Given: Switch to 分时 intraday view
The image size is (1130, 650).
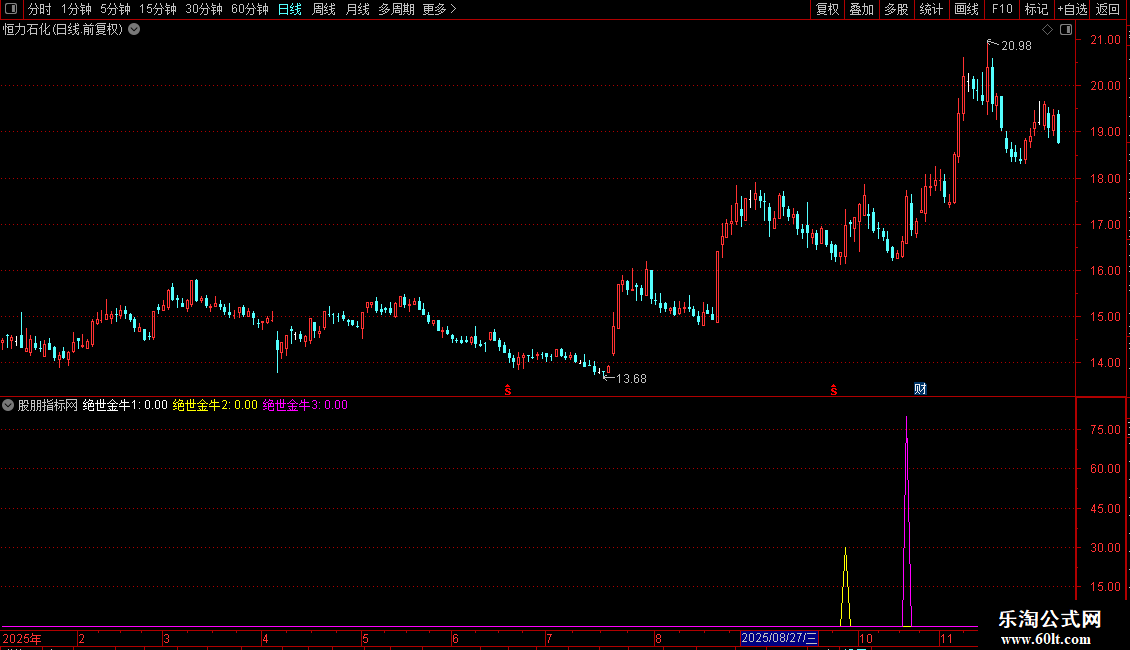Looking at the screenshot, I should pos(40,9).
